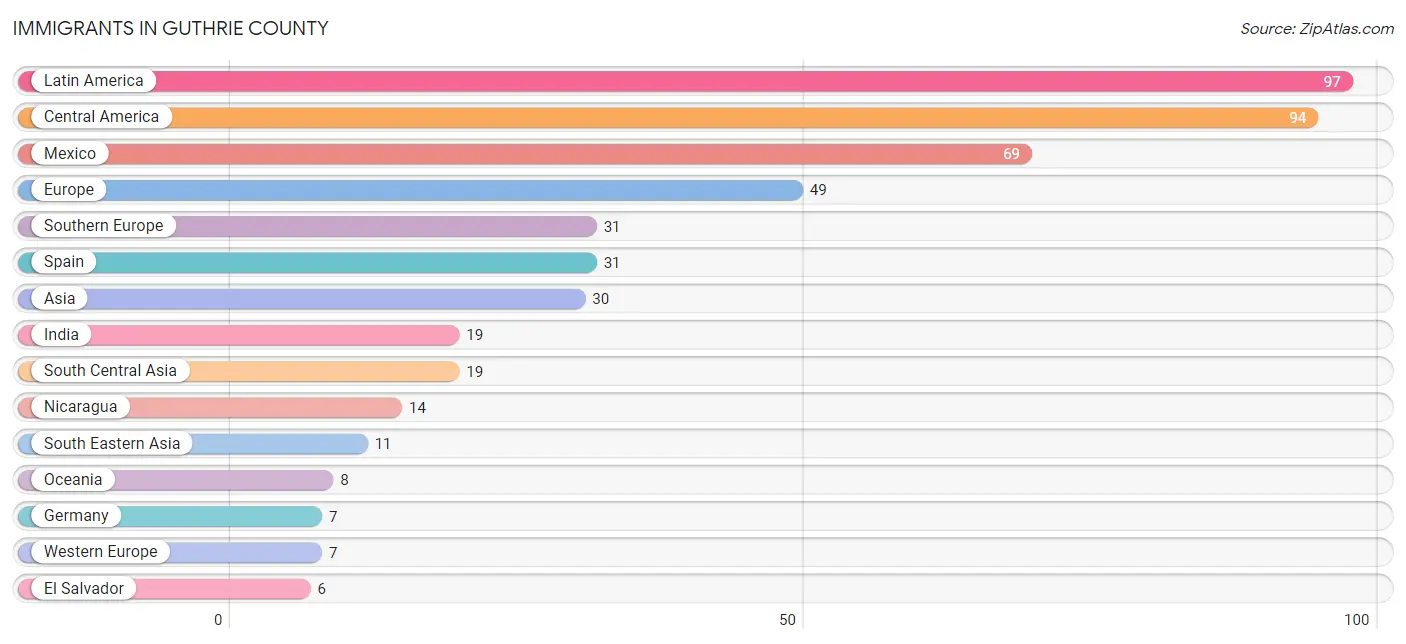Click the Germany label pill
Viewport: 1406px width, 644px height.
(x=76, y=516)
